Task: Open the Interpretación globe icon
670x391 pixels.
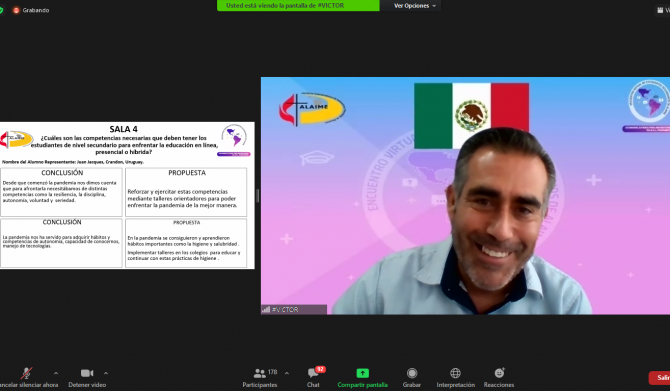Action: [455, 373]
